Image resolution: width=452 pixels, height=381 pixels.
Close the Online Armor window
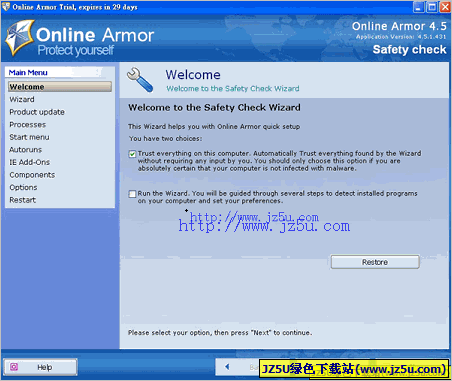445,7
